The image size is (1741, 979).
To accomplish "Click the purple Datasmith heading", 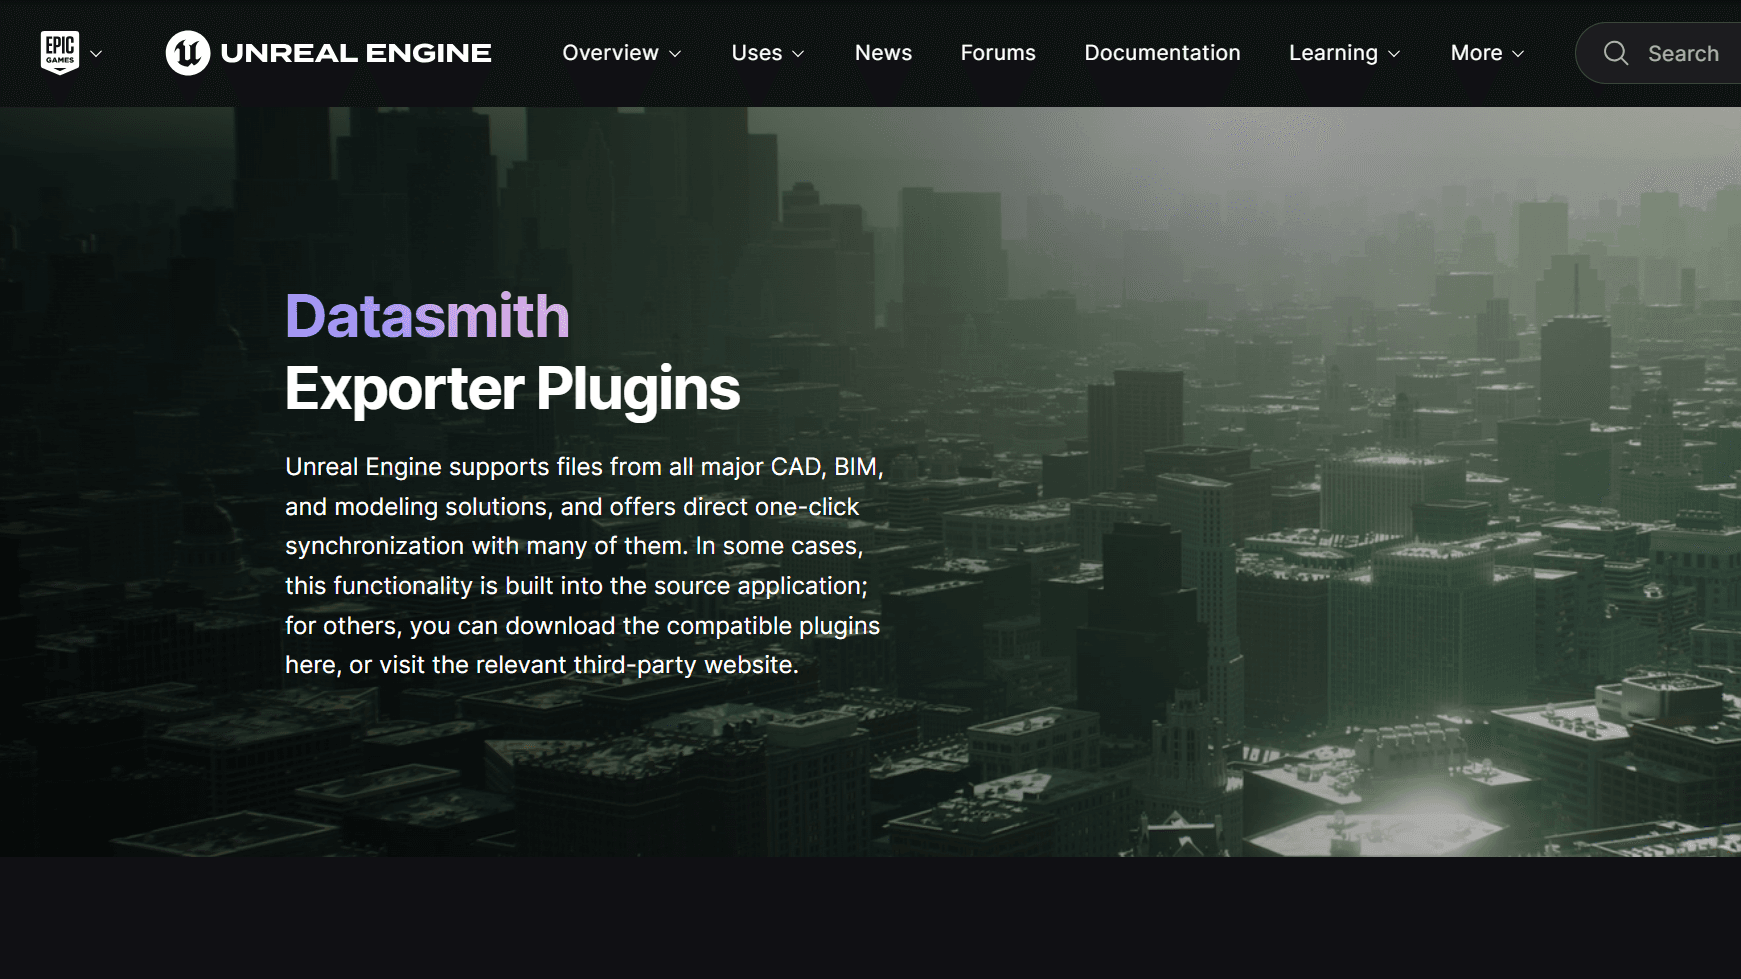I will 427,316.
